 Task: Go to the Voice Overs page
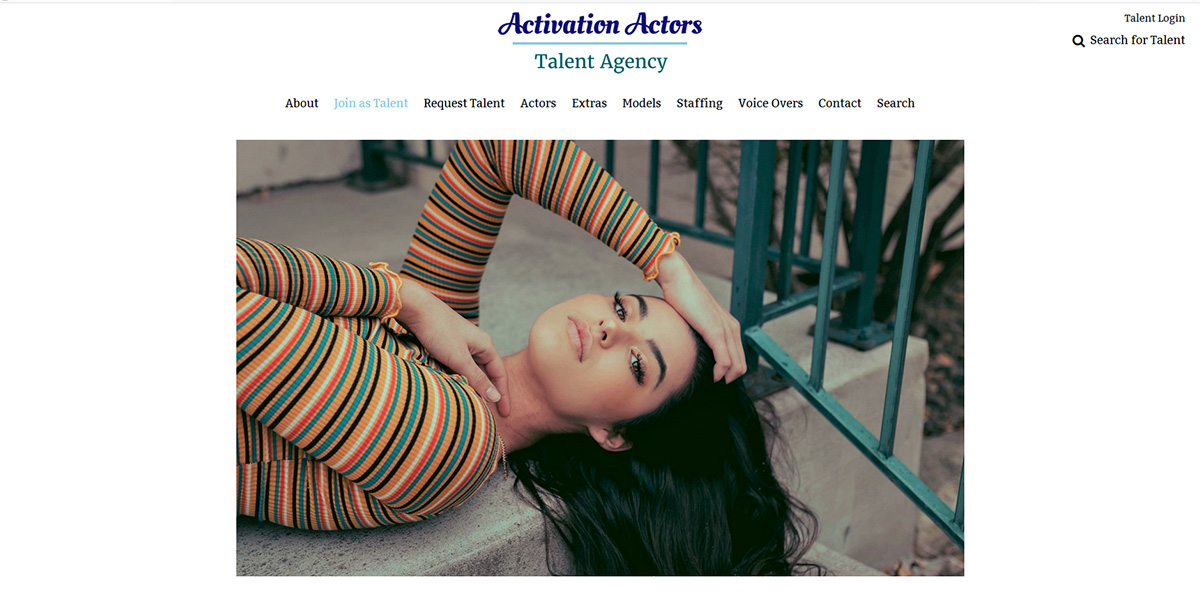[770, 103]
